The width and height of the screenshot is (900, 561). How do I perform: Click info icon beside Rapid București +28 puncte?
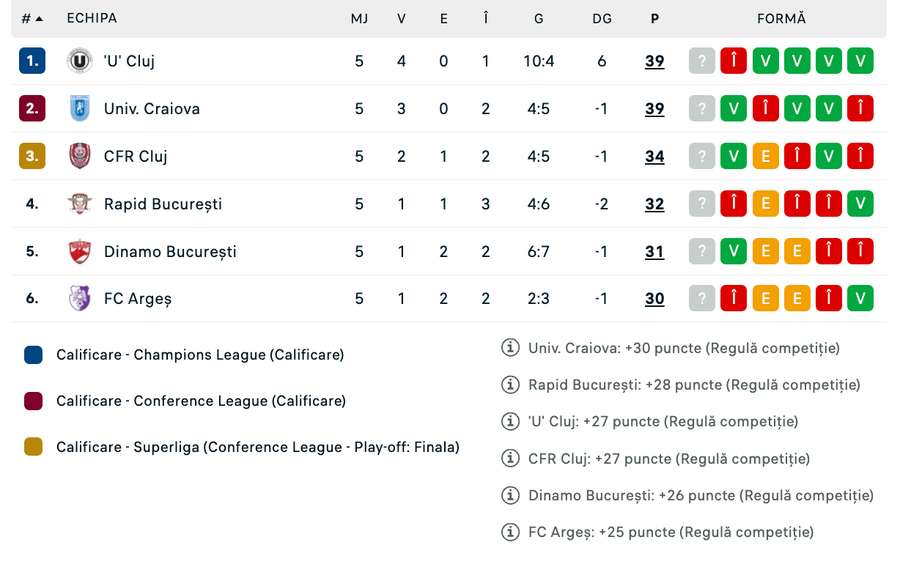(x=510, y=385)
